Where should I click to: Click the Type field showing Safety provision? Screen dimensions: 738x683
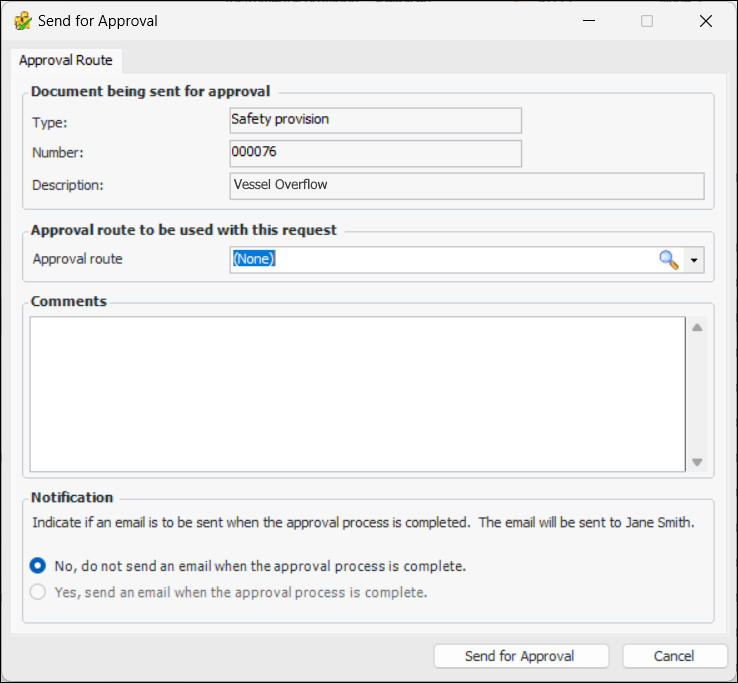click(375, 120)
